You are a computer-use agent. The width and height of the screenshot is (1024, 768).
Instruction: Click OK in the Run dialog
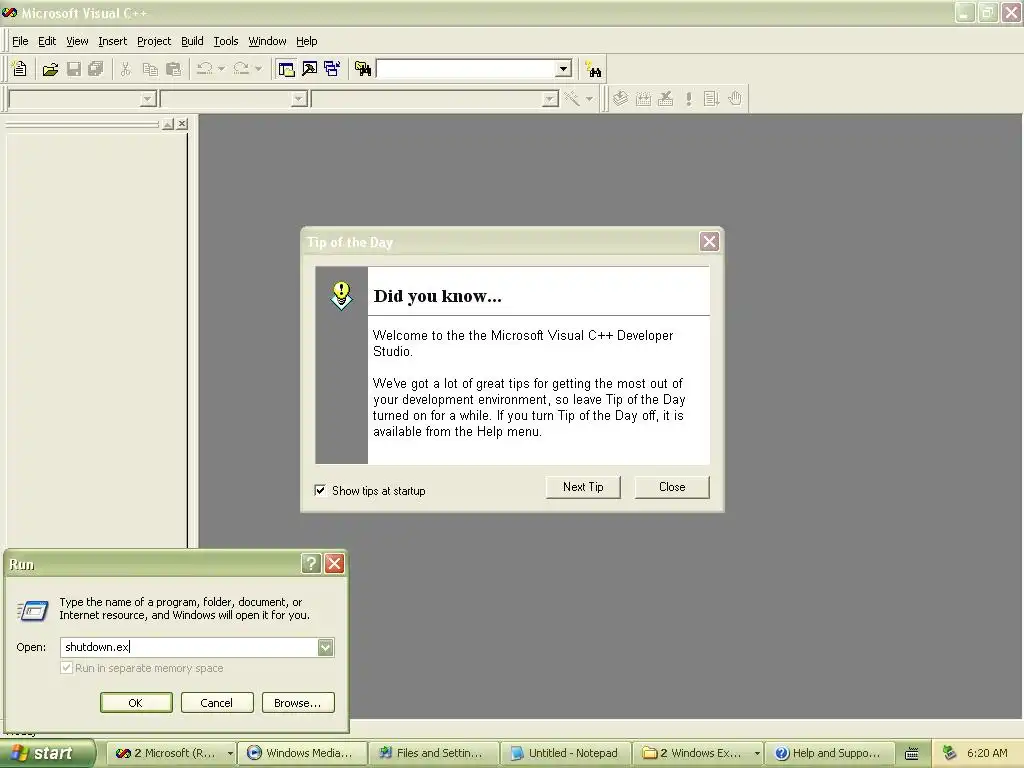coord(136,703)
